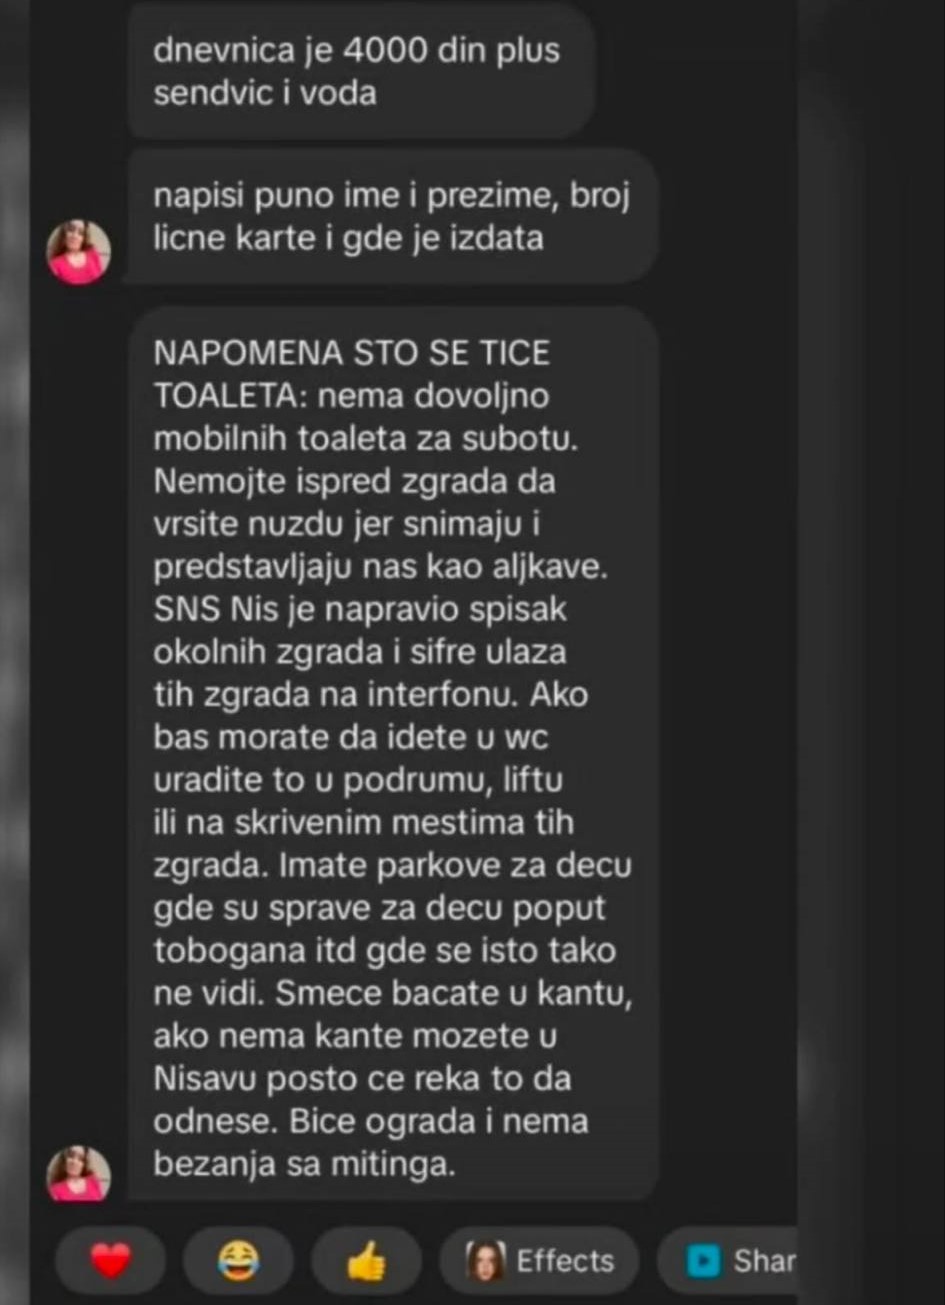
Task: Select the 'napisi puno ime i prezime' message
Action: pyautogui.click(x=392, y=218)
